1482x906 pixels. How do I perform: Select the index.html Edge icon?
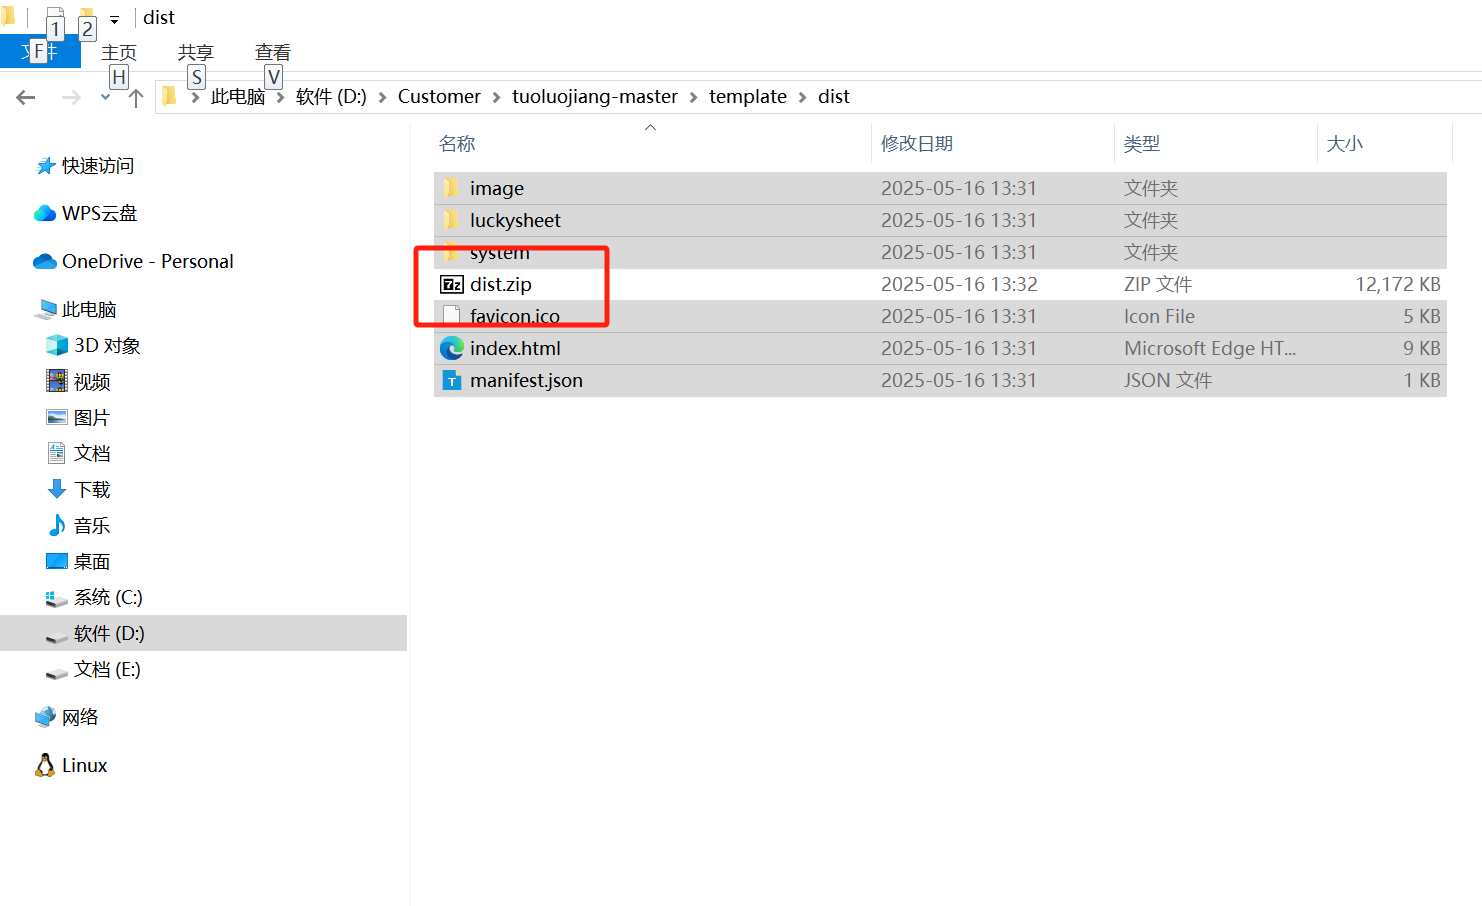[452, 348]
